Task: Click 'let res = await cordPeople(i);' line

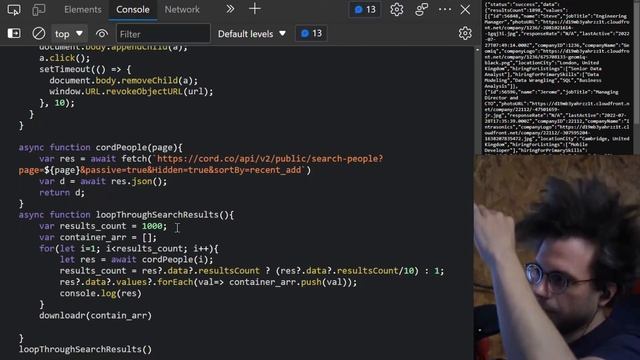Action: [136, 260]
